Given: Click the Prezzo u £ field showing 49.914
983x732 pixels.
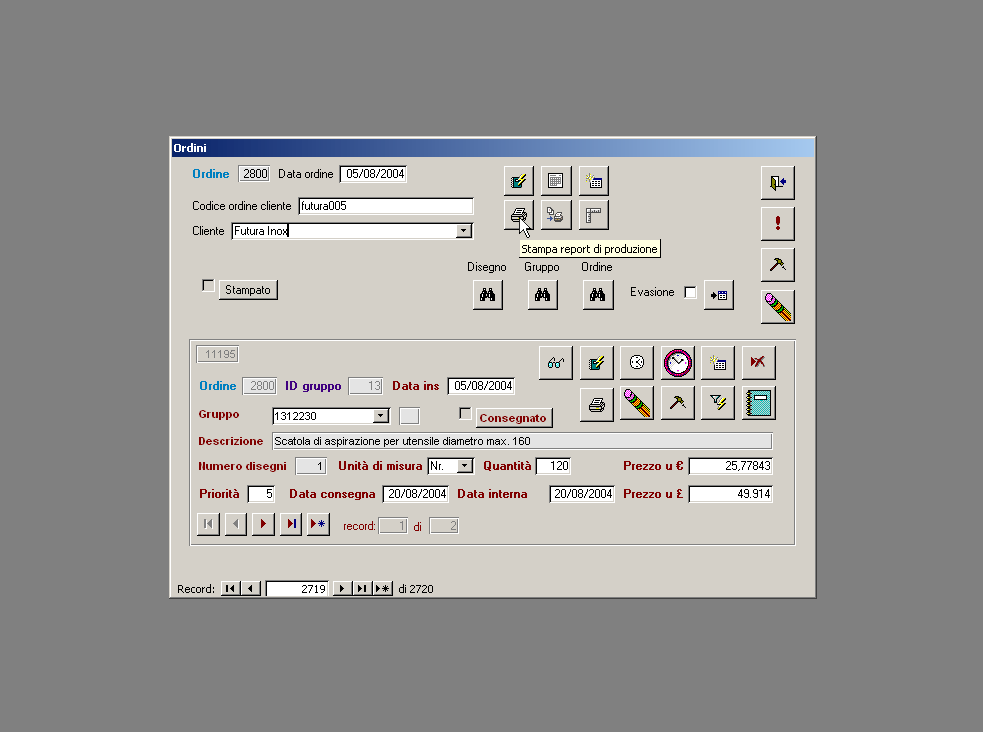Looking at the screenshot, I should click(x=731, y=494).
